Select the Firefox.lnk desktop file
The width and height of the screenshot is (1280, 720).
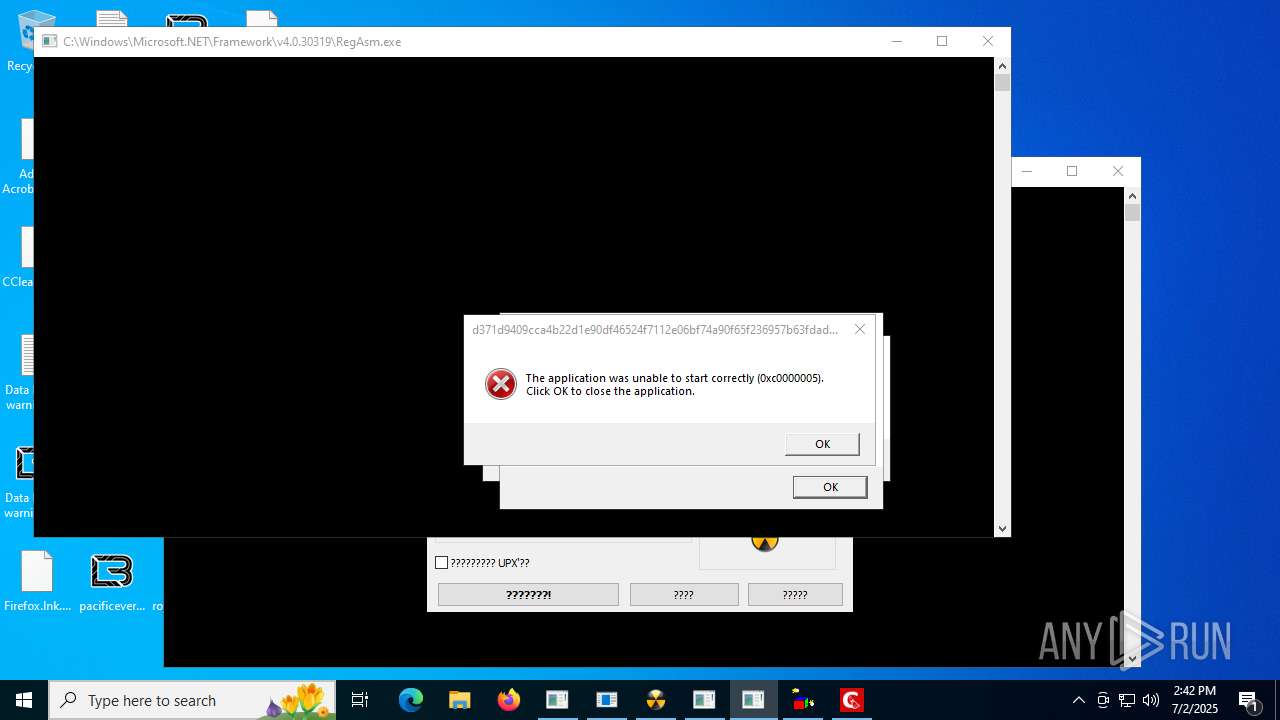click(37, 581)
